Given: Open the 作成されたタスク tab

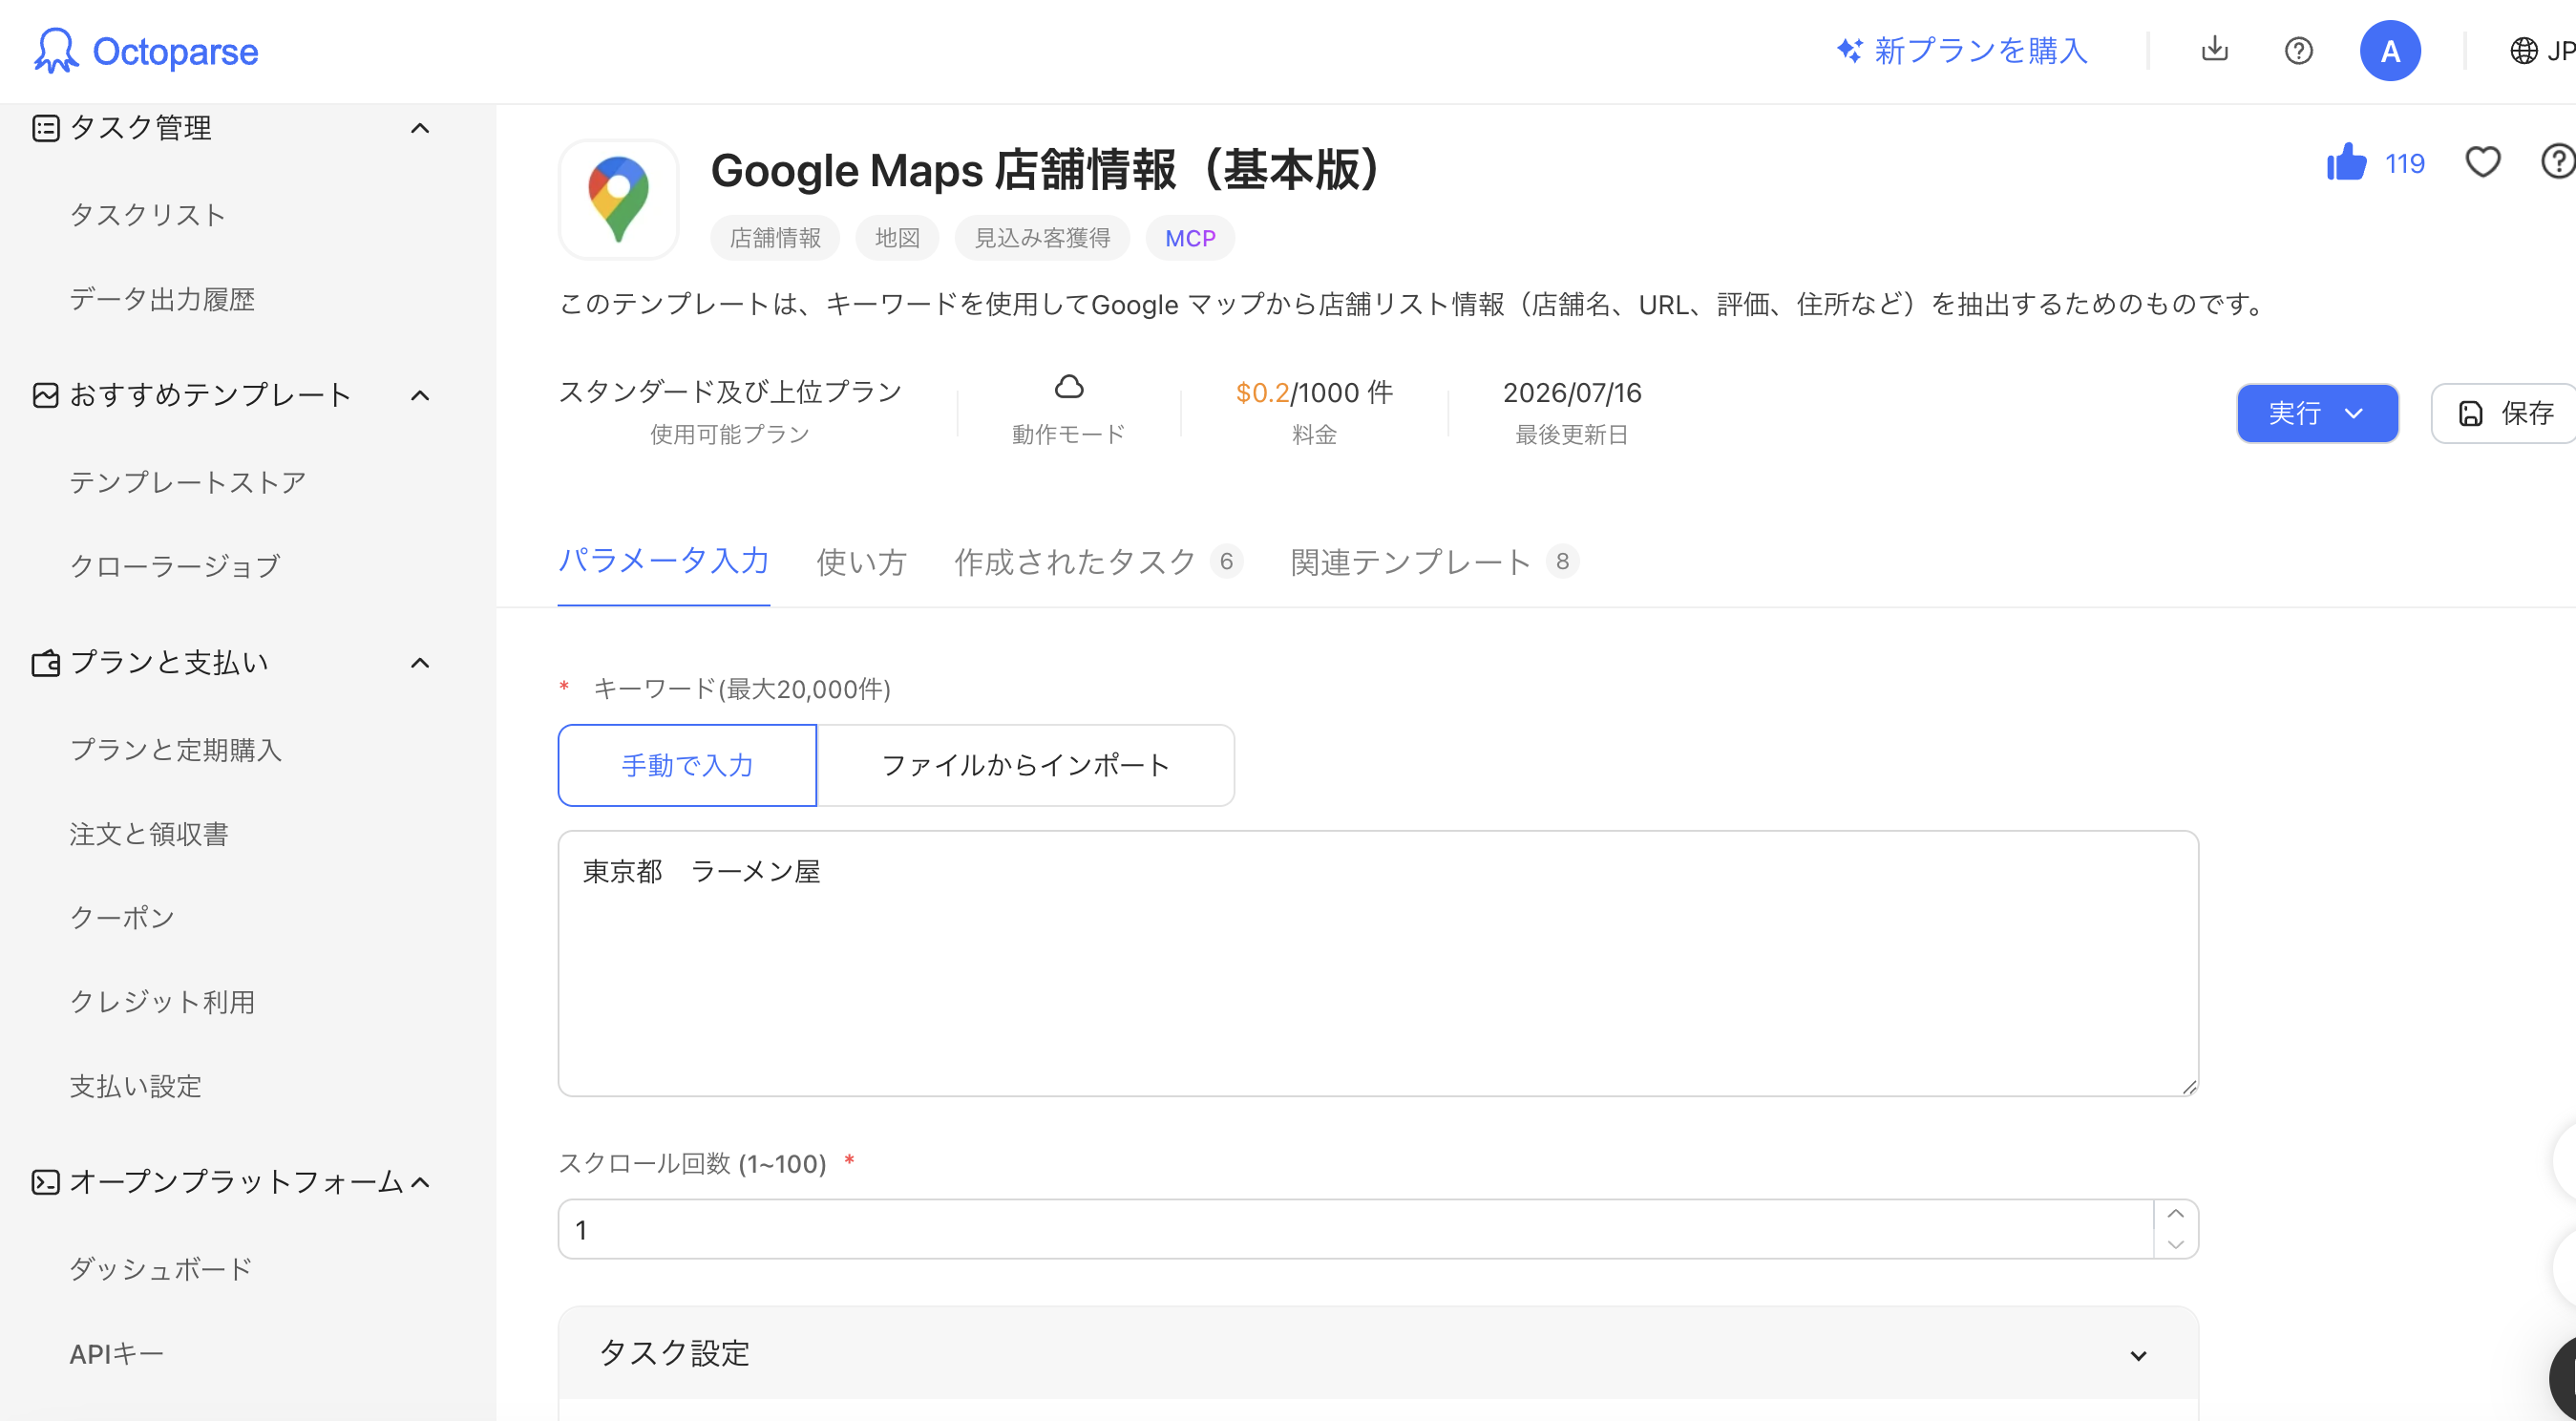Looking at the screenshot, I should coord(1098,562).
